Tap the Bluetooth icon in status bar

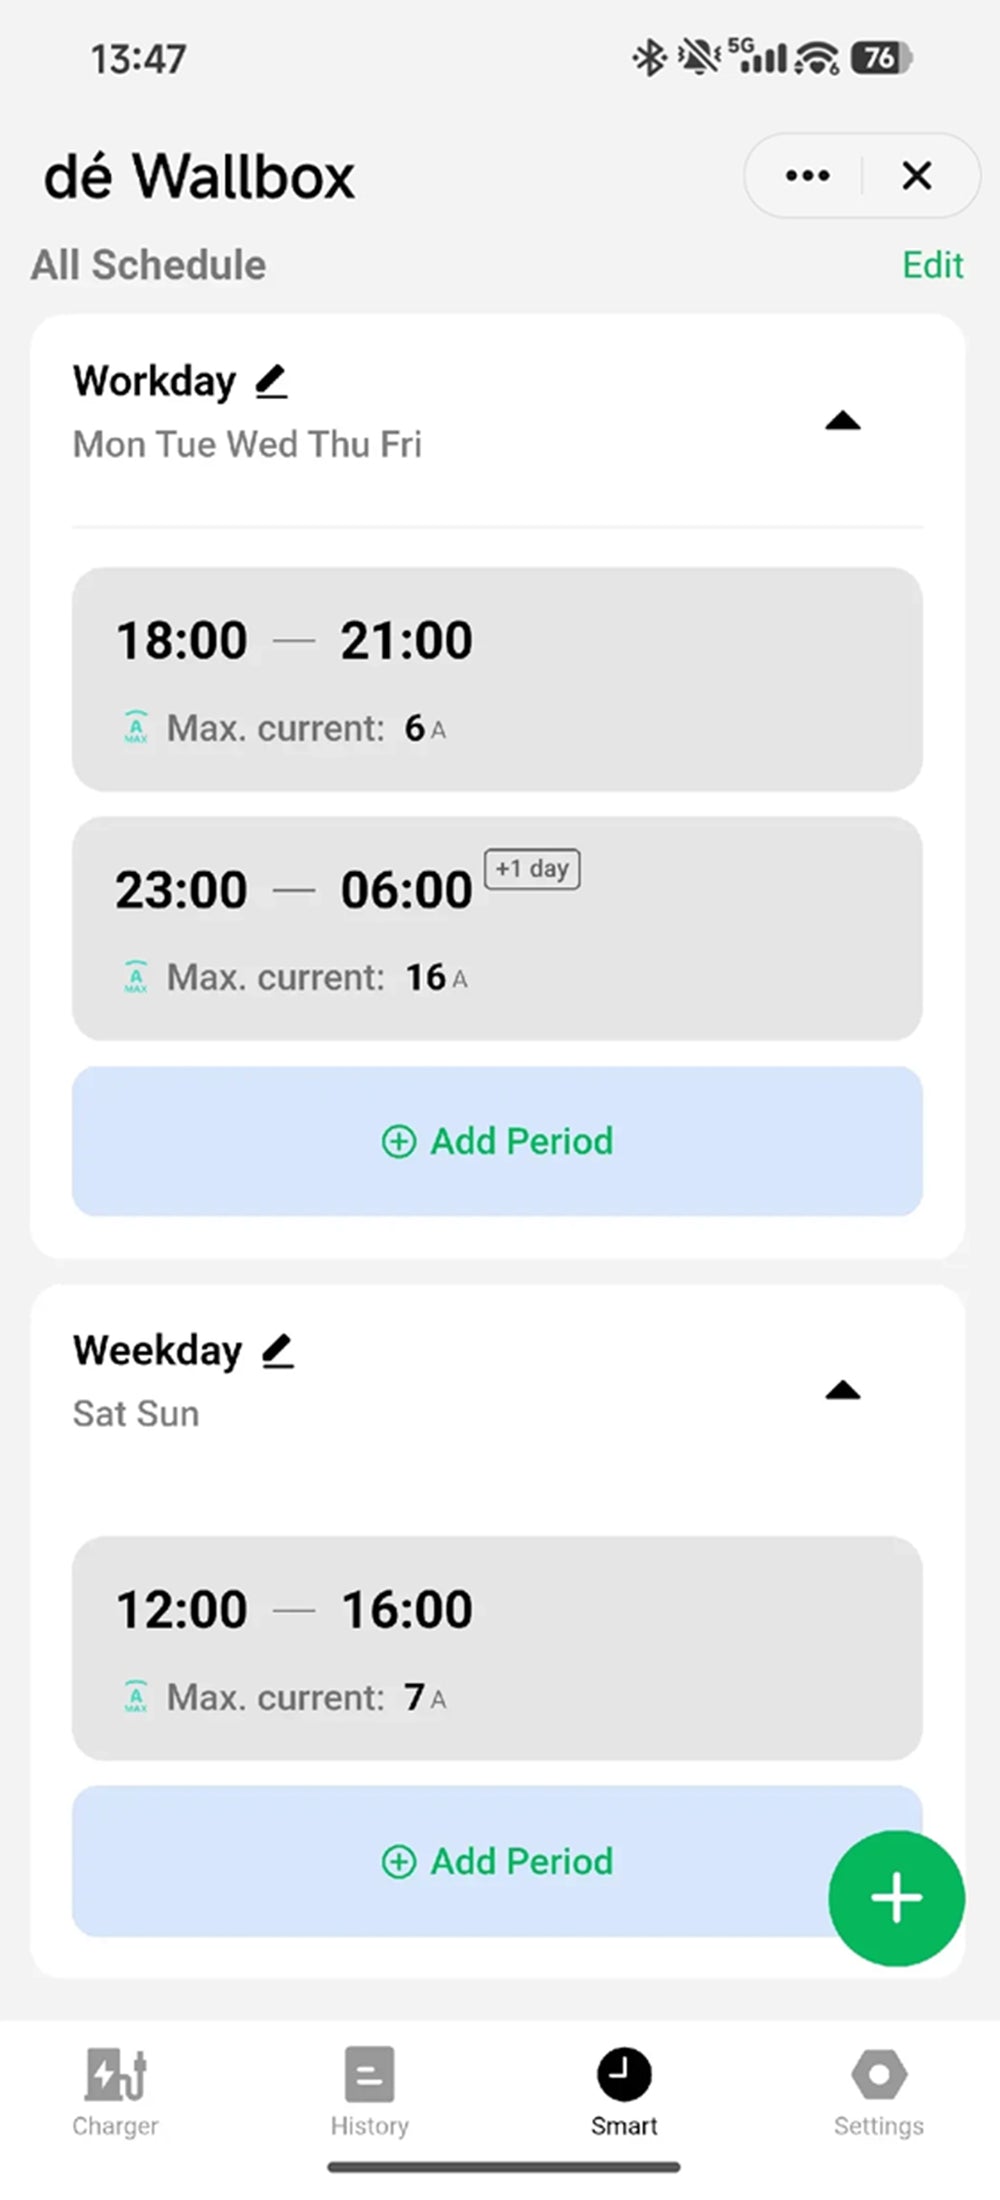(649, 57)
